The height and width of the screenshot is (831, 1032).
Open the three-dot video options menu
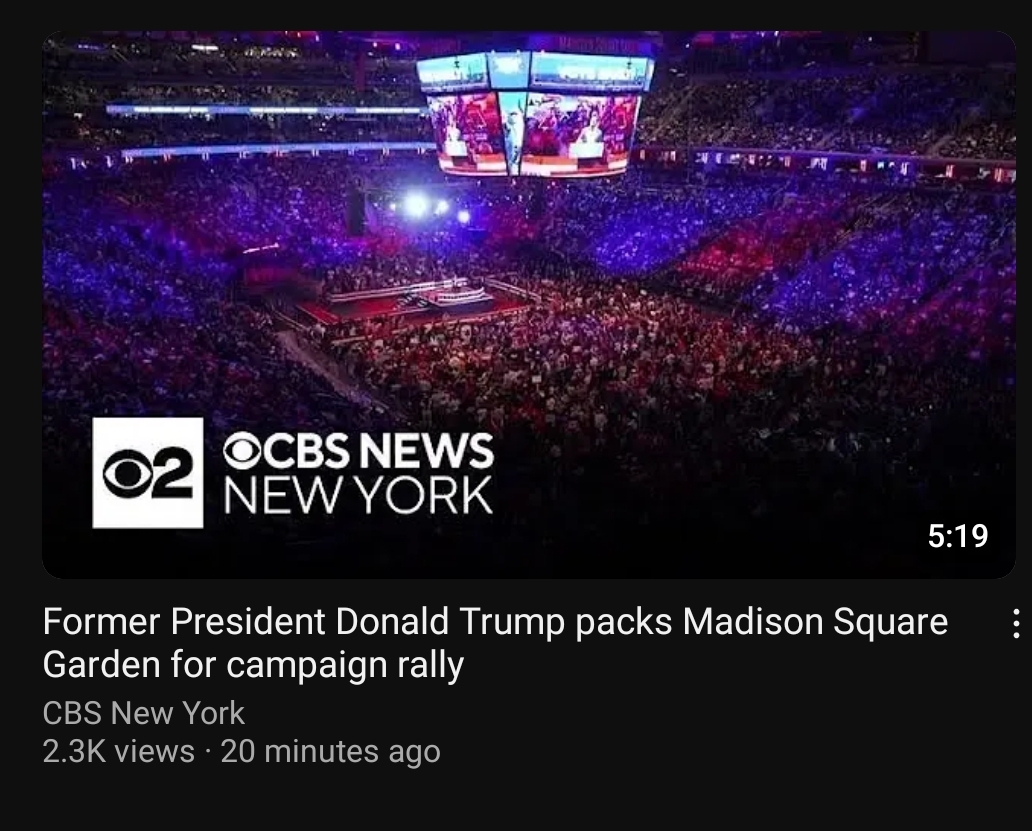click(1016, 622)
